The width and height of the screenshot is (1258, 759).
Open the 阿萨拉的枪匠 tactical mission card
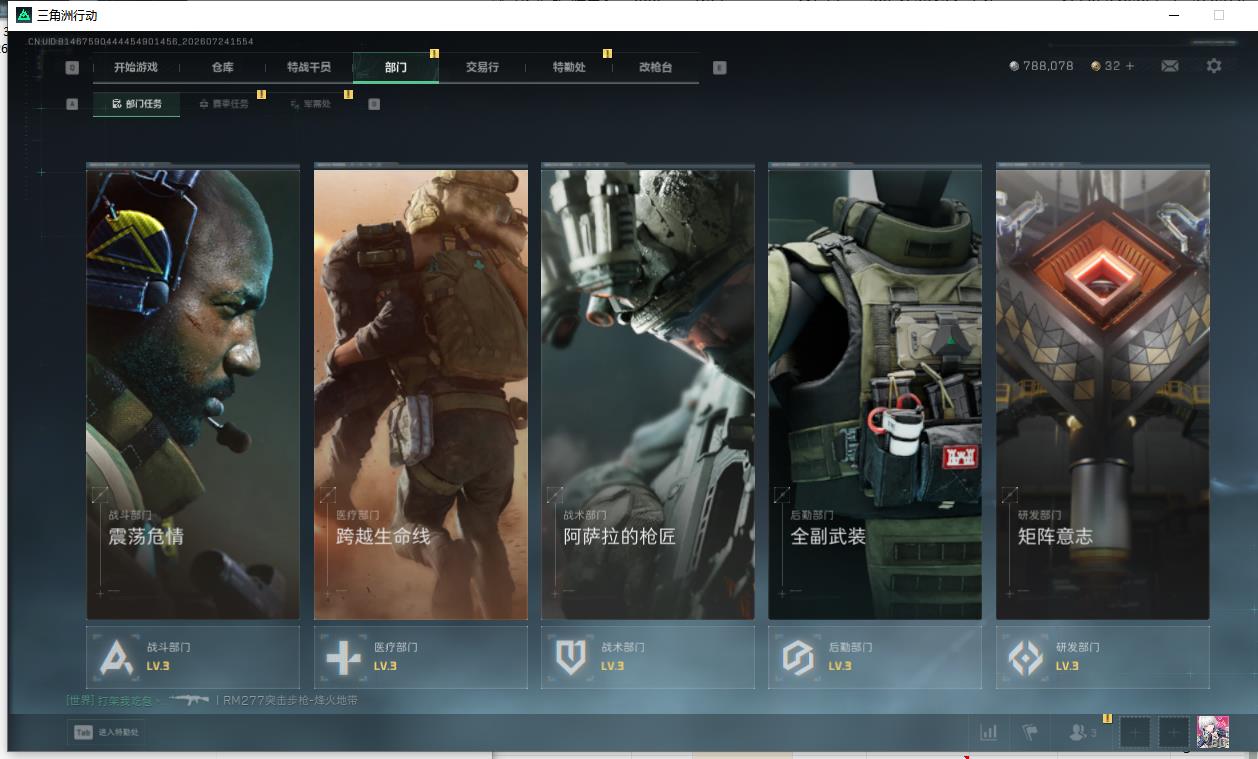(x=648, y=392)
